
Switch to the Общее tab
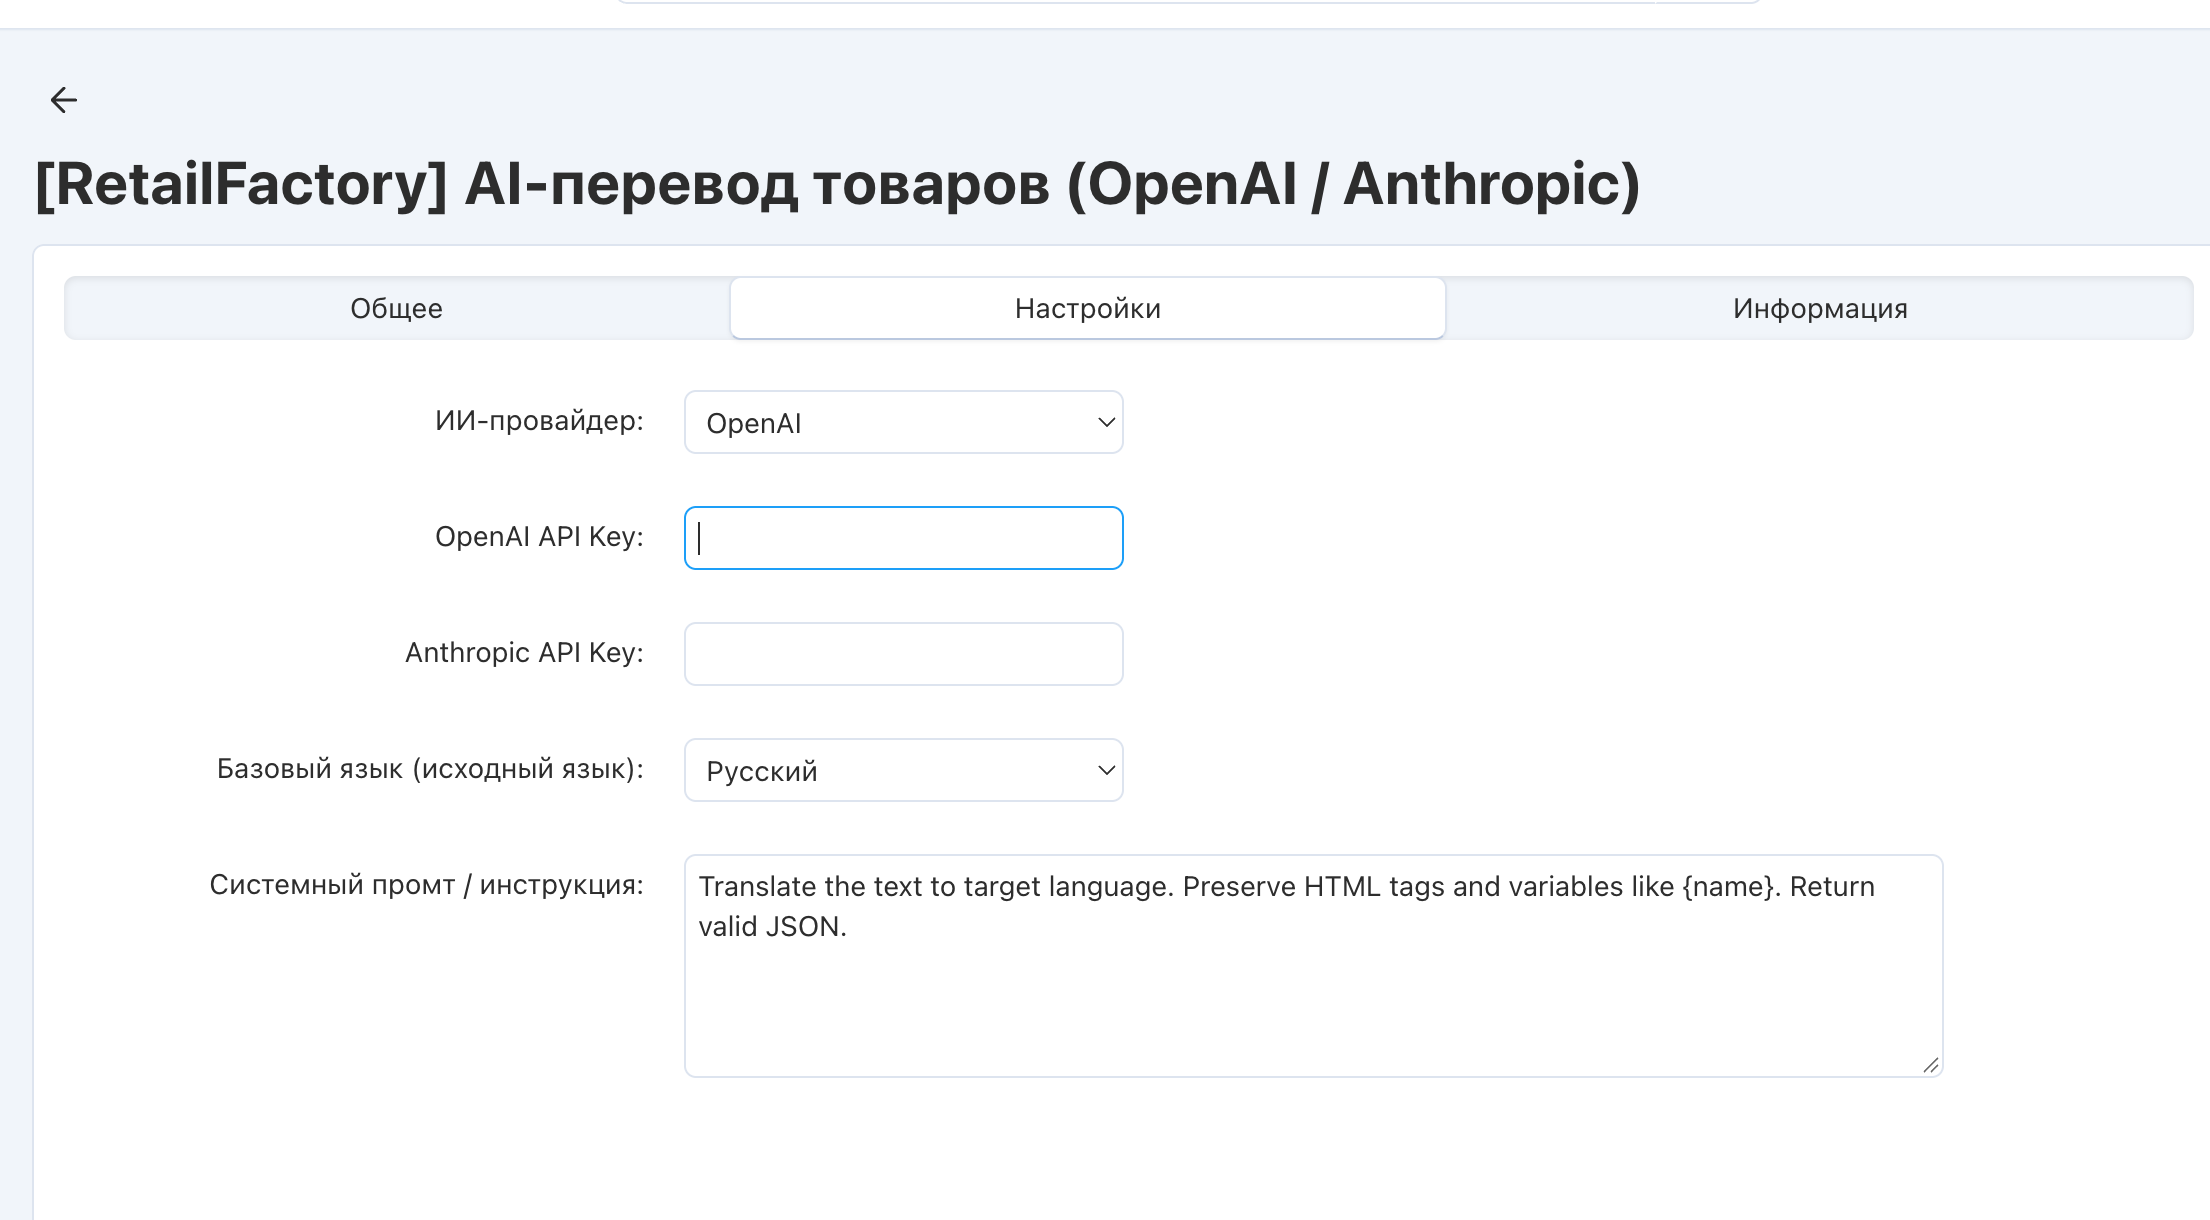pyautogui.click(x=397, y=308)
